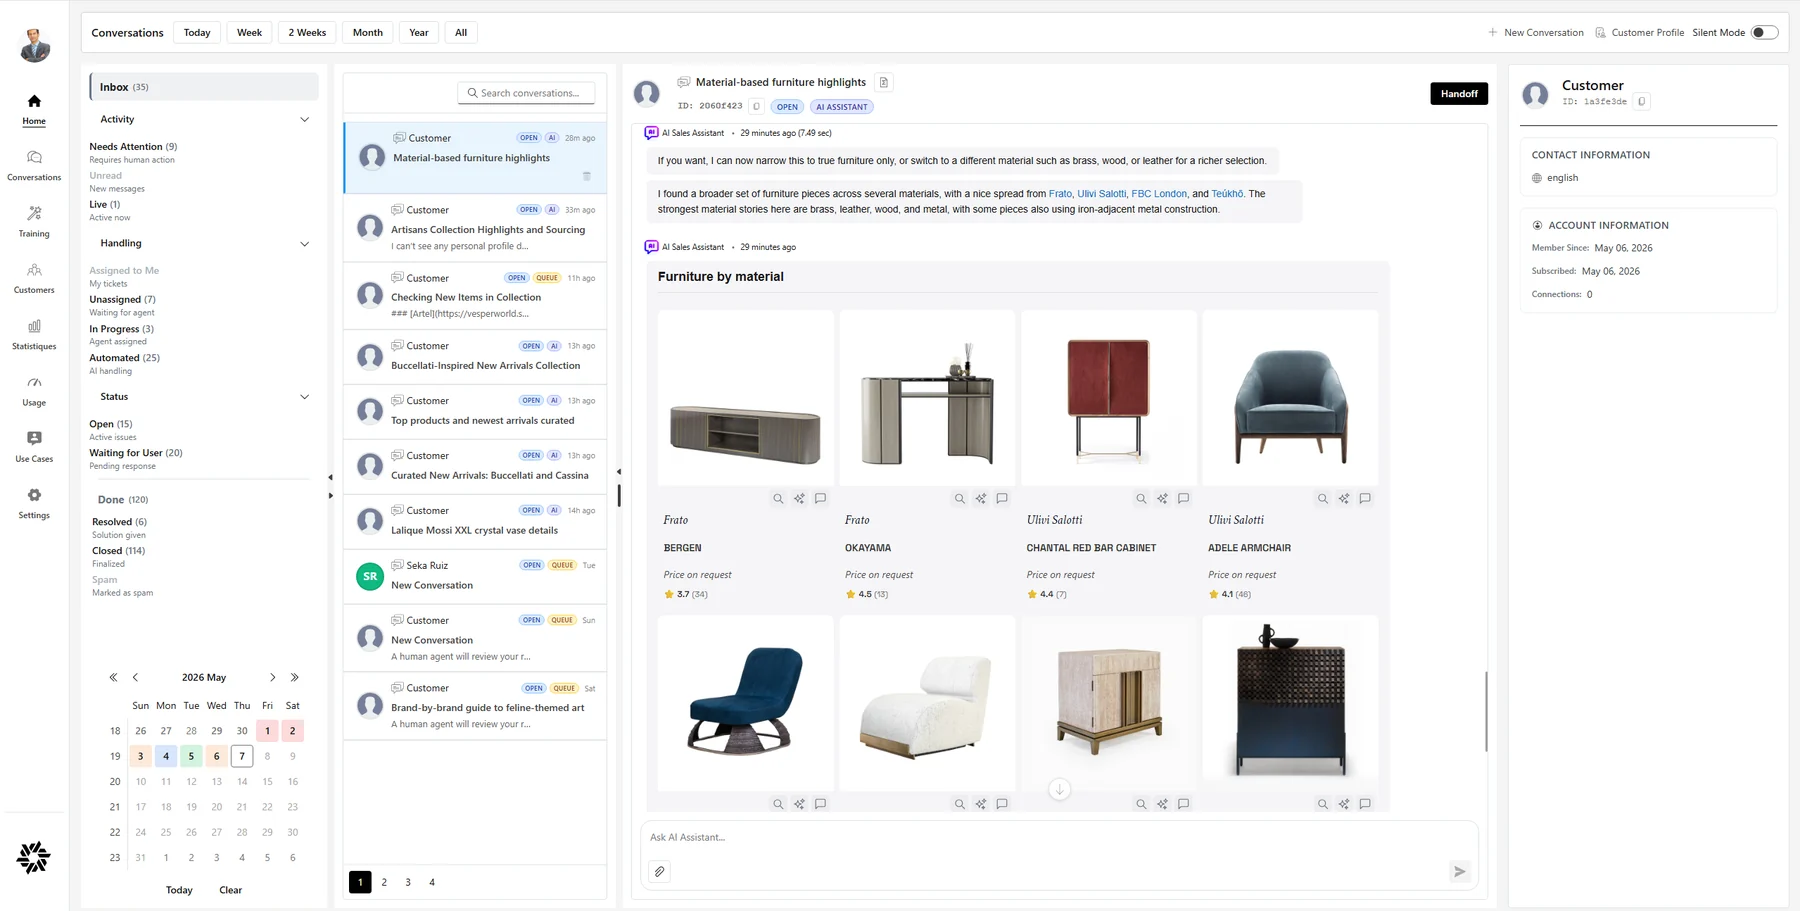Select the Week time filter tab
1800x911 pixels.
[x=249, y=32]
